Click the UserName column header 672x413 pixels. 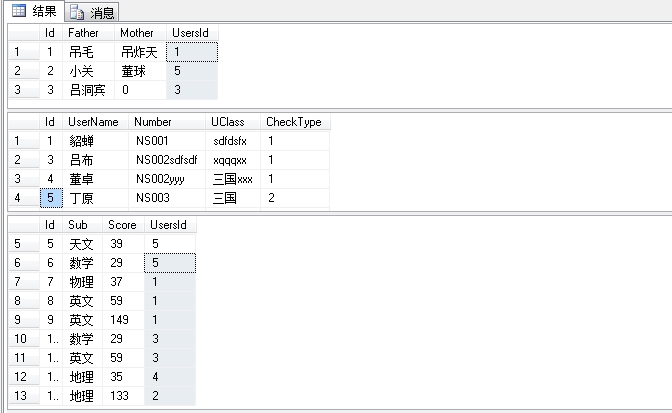[95, 122]
